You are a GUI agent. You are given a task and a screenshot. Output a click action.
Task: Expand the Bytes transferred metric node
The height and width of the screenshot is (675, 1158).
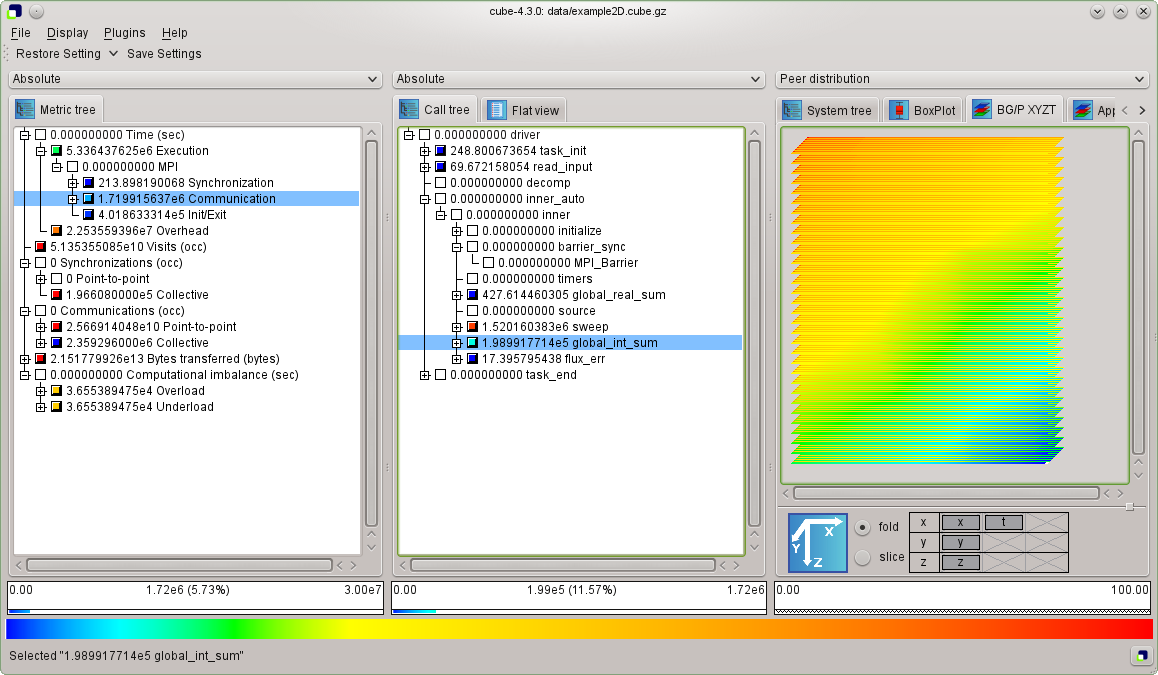click(x=24, y=359)
